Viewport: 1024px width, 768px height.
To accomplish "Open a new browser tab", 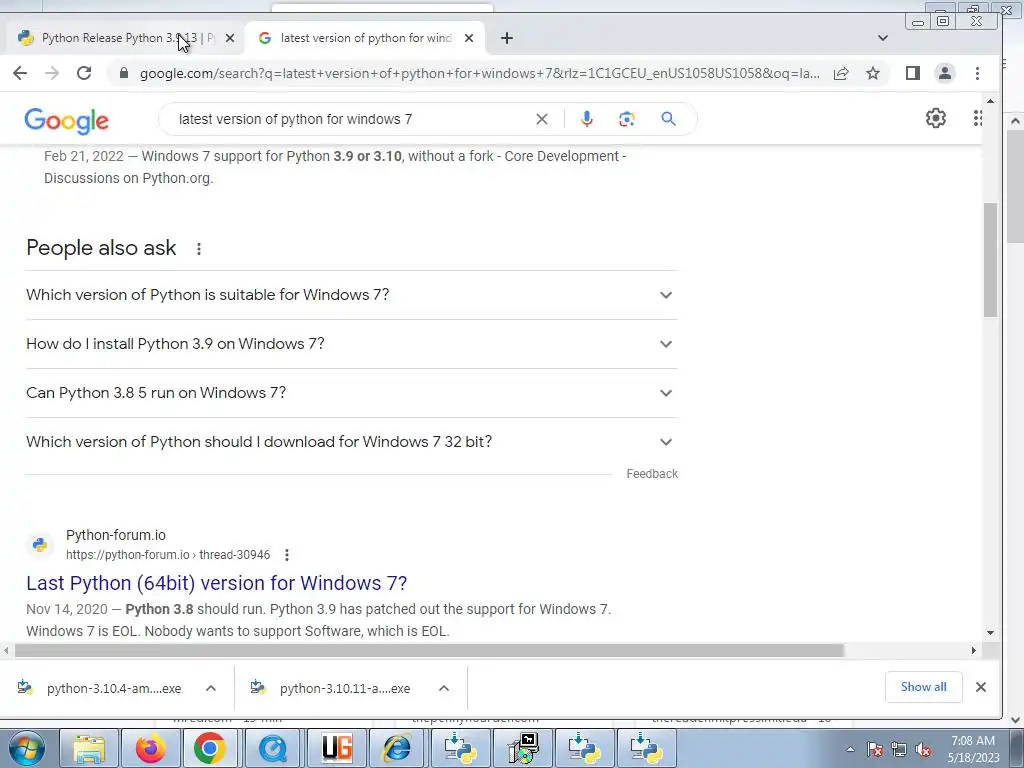I will click(507, 38).
